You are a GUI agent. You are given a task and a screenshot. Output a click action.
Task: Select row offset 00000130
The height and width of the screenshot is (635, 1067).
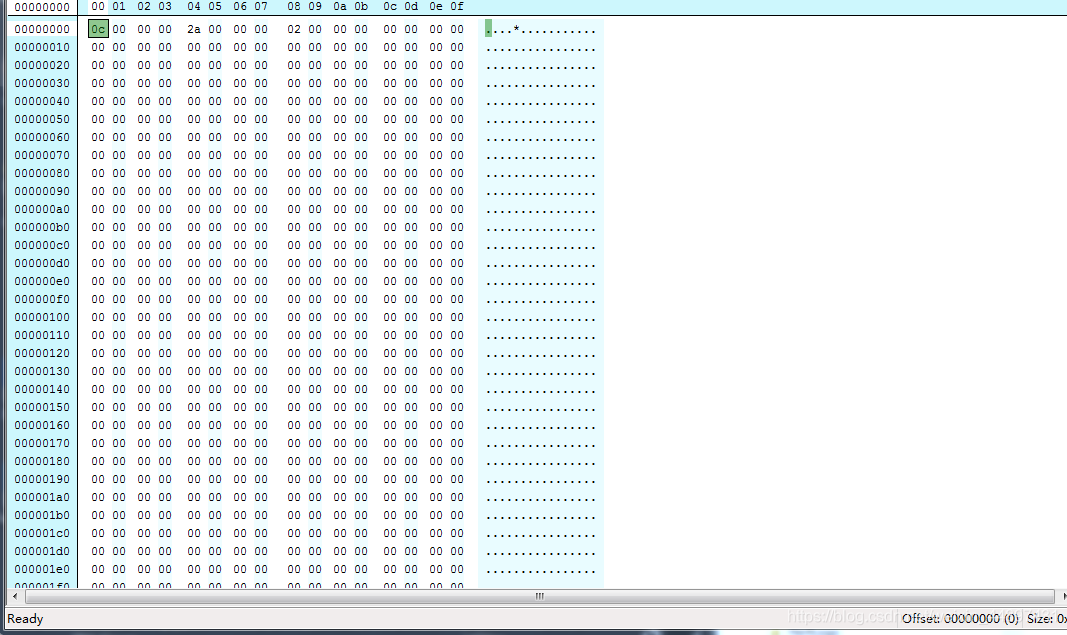pyautogui.click(x=42, y=372)
